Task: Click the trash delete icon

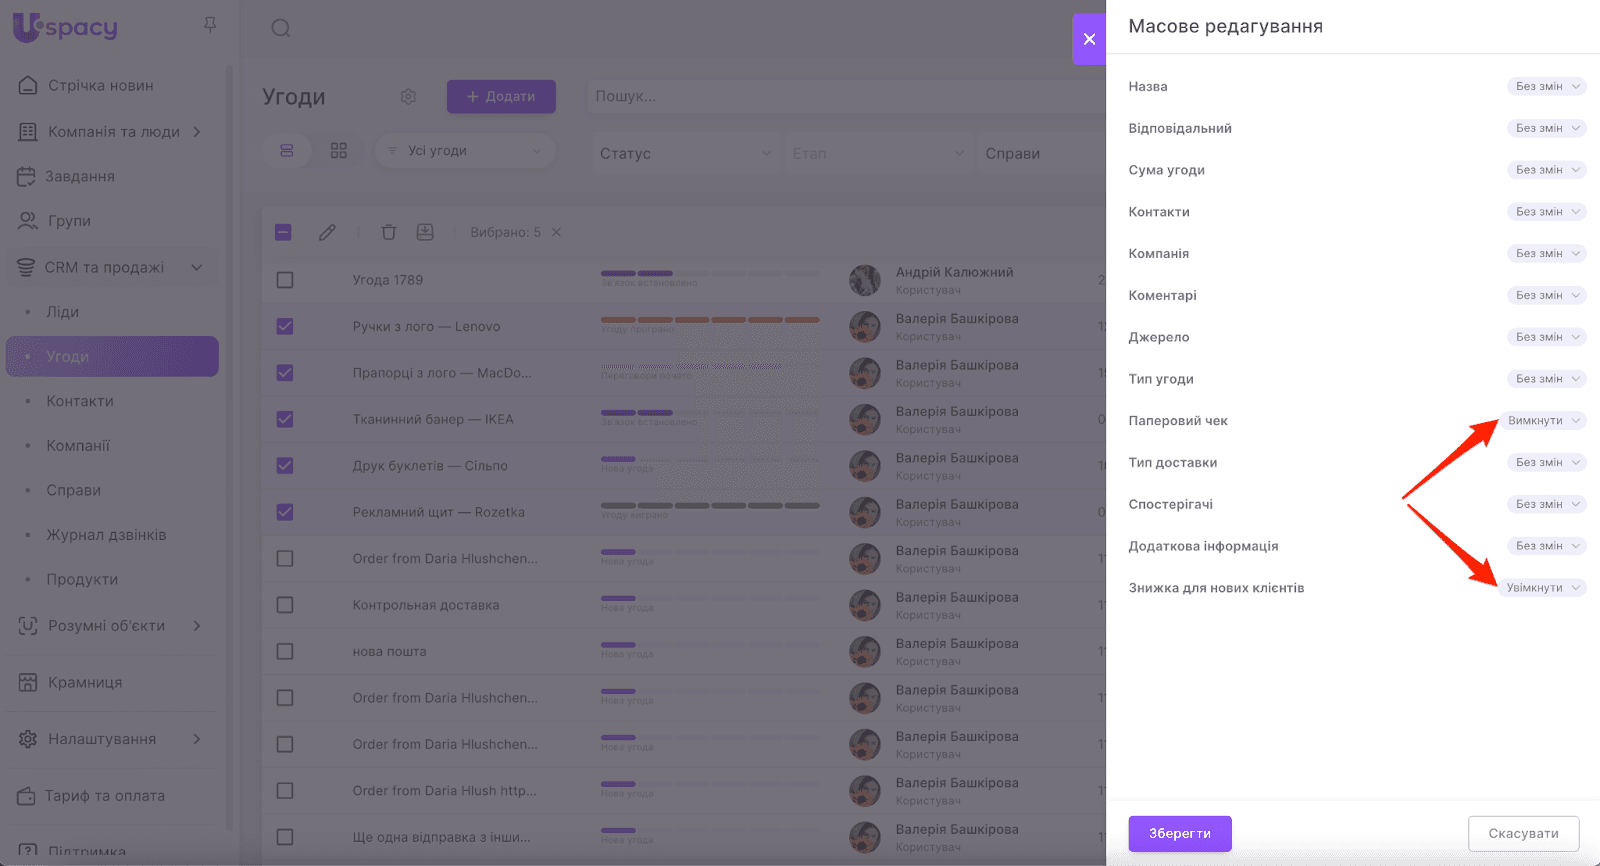Action: pyautogui.click(x=389, y=232)
